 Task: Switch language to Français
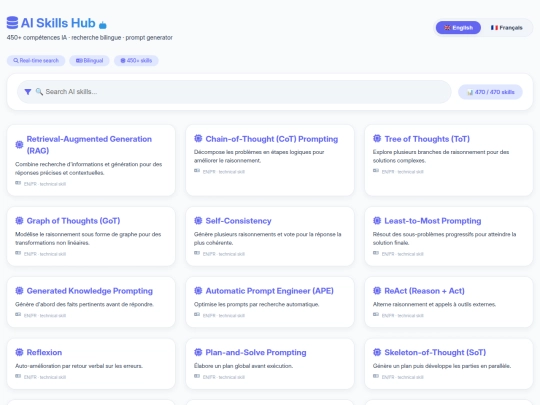pos(506,28)
